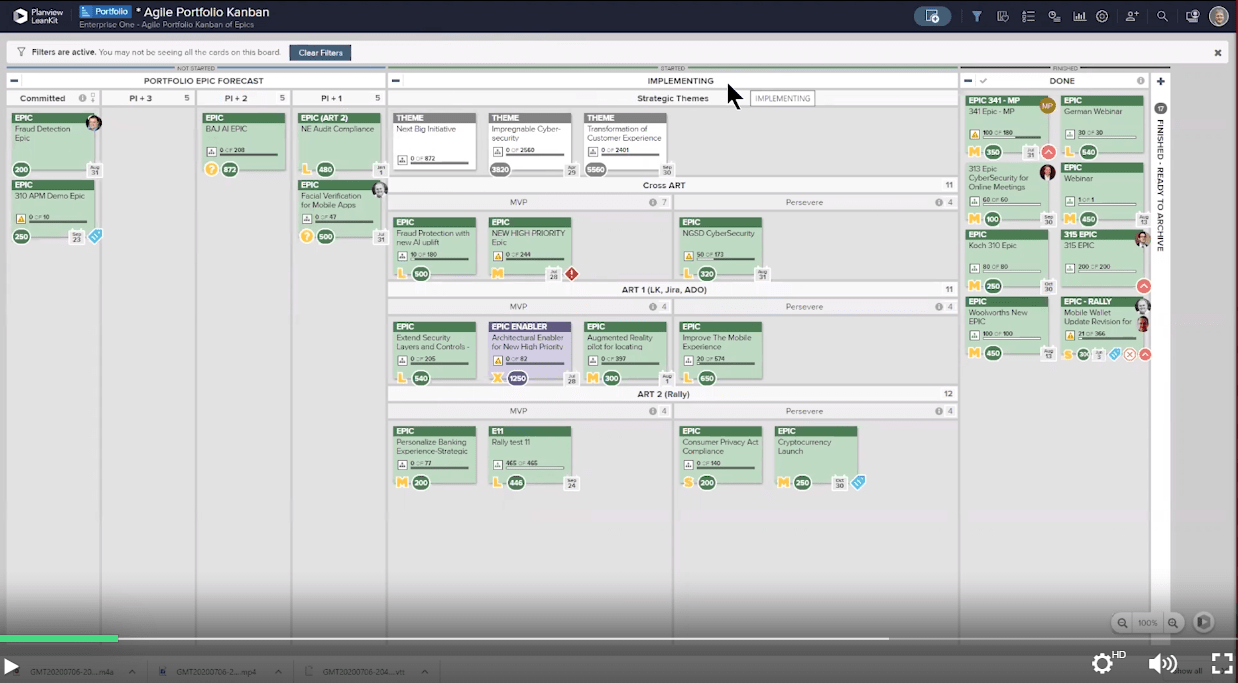Open search with the magnifier icon
The width and height of the screenshot is (1238, 683).
[x=1162, y=16]
